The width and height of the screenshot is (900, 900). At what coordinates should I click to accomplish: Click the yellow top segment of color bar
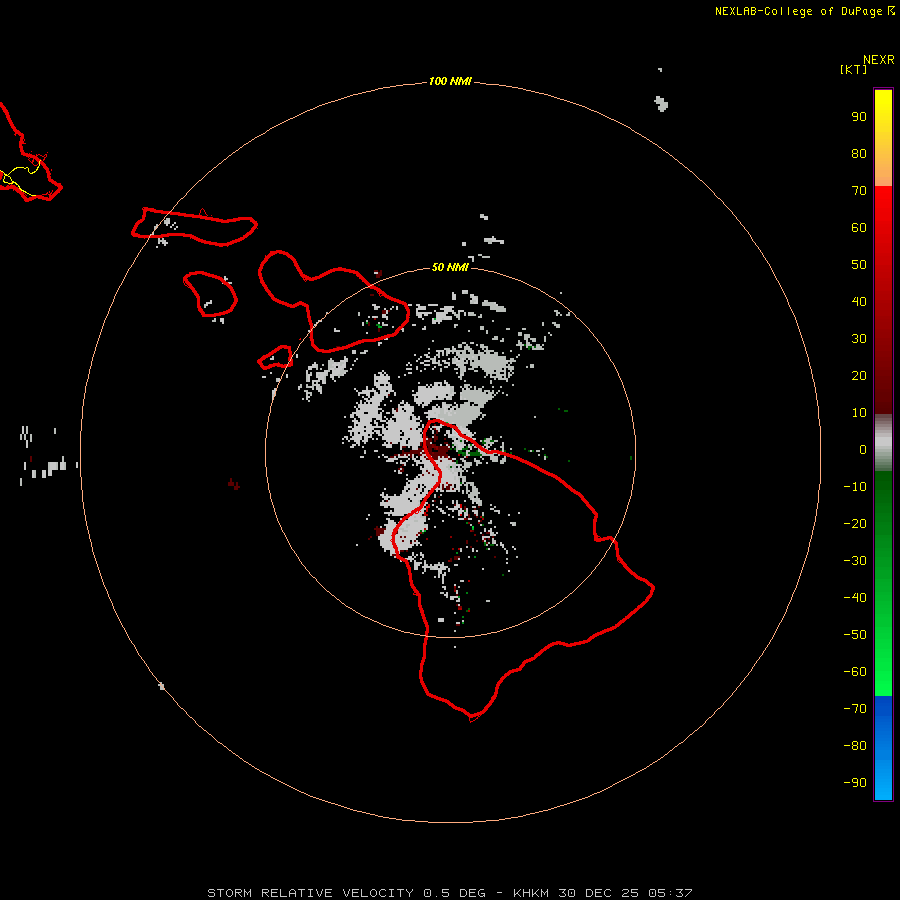[x=883, y=138]
